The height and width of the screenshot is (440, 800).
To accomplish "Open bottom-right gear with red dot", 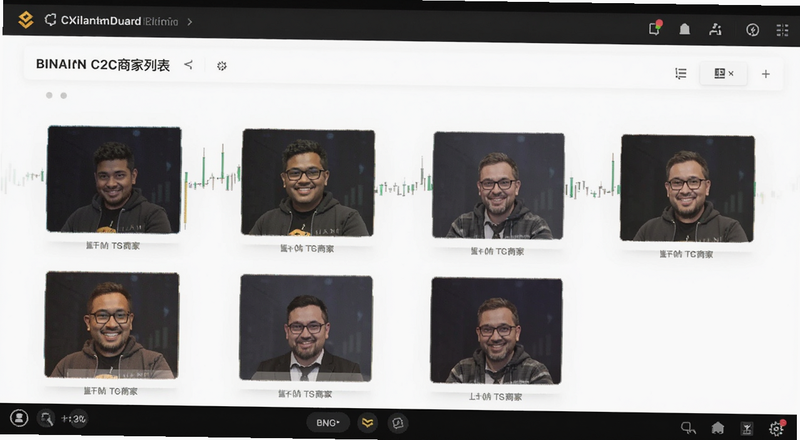I will (777, 428).
